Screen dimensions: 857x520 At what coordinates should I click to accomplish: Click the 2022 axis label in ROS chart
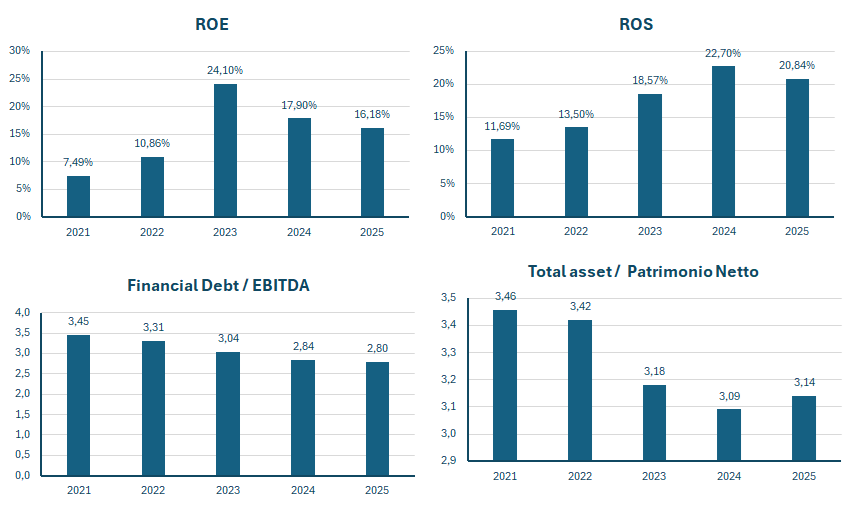click(x=576, y=231)
